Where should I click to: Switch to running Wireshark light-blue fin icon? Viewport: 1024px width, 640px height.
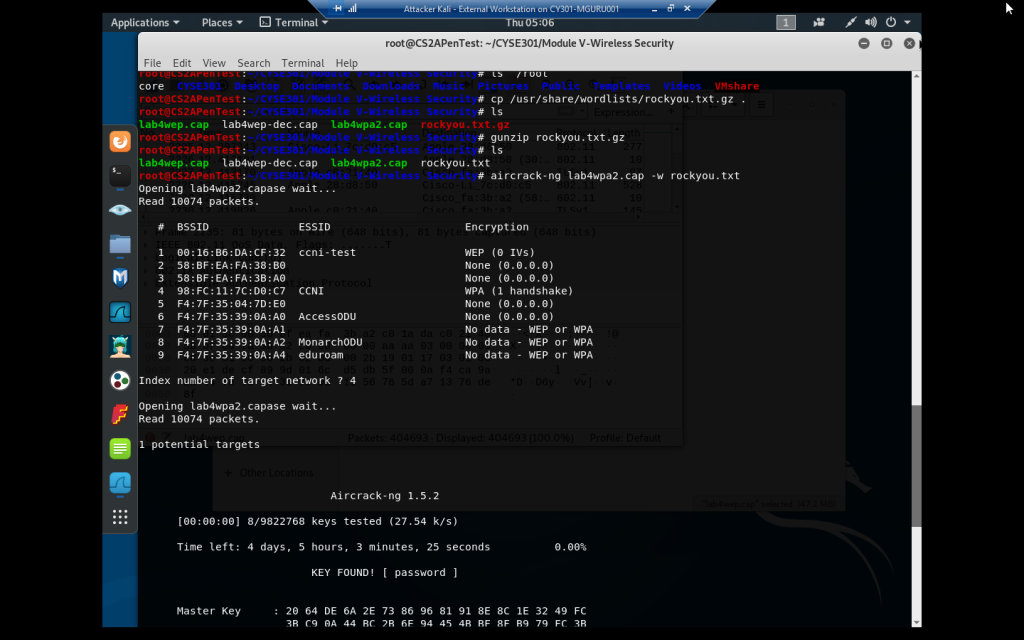coord(120,483)
